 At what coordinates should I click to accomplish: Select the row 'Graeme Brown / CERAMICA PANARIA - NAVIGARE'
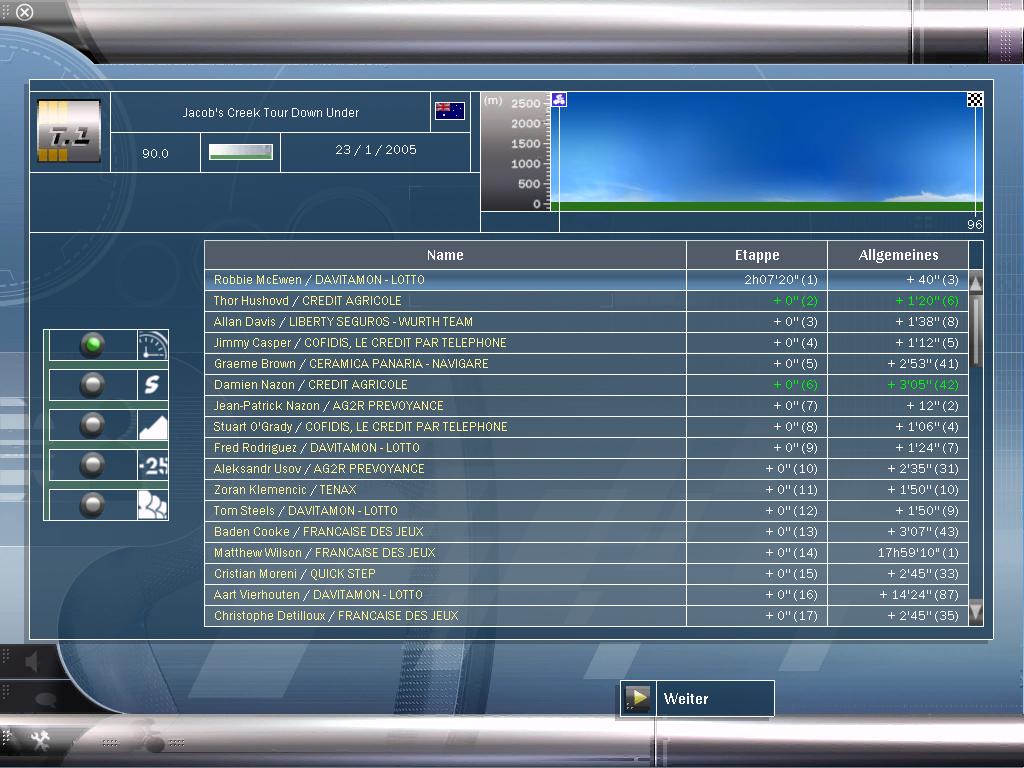coord(586,363)
